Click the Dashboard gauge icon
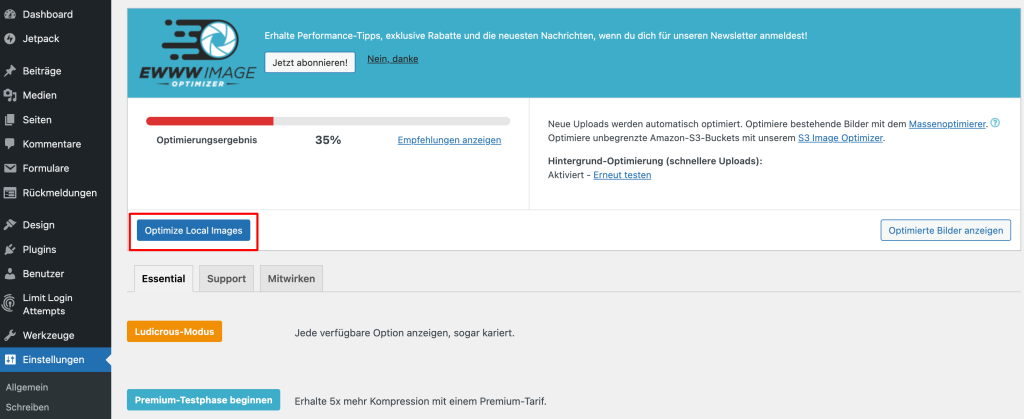1024x419 pixels. click(10, 14)
